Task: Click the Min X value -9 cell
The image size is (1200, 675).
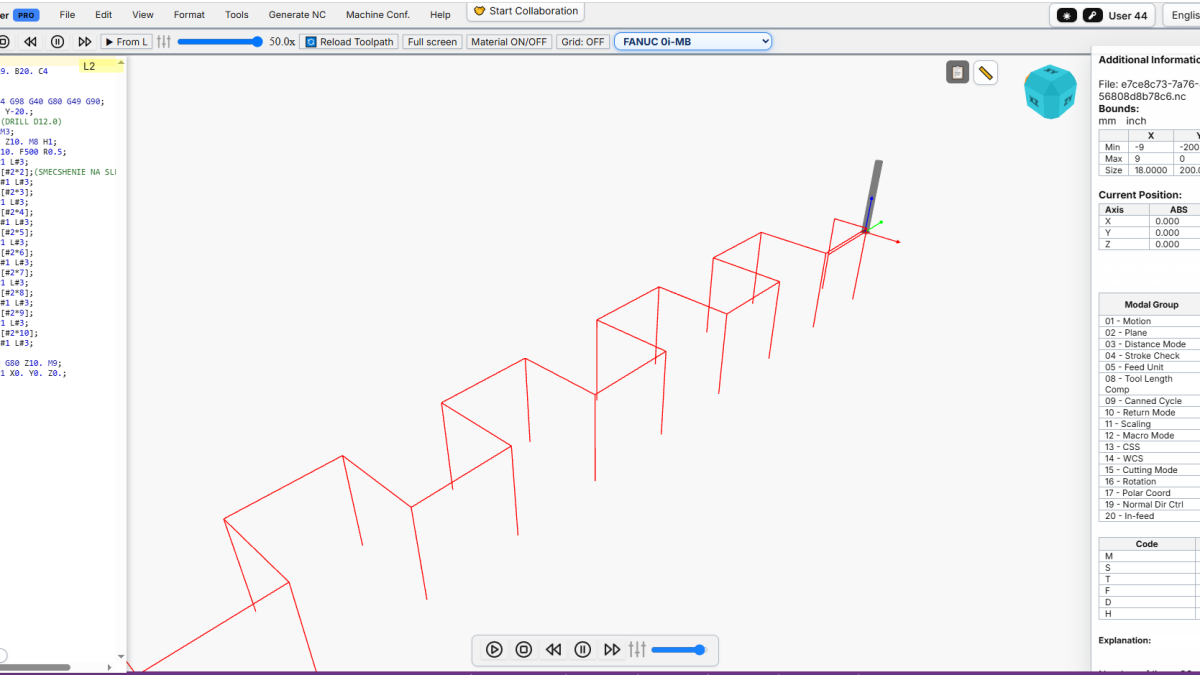Action: (1151, 147)
